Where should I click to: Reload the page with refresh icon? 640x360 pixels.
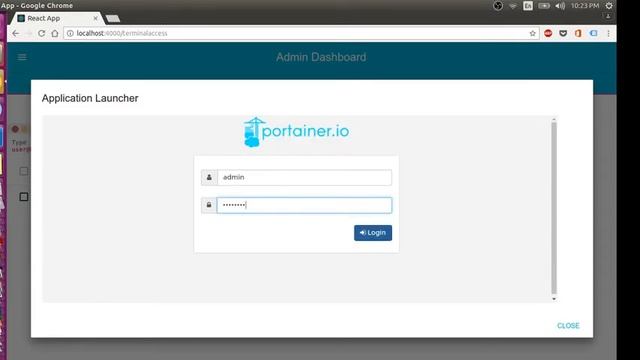point(41,33)
